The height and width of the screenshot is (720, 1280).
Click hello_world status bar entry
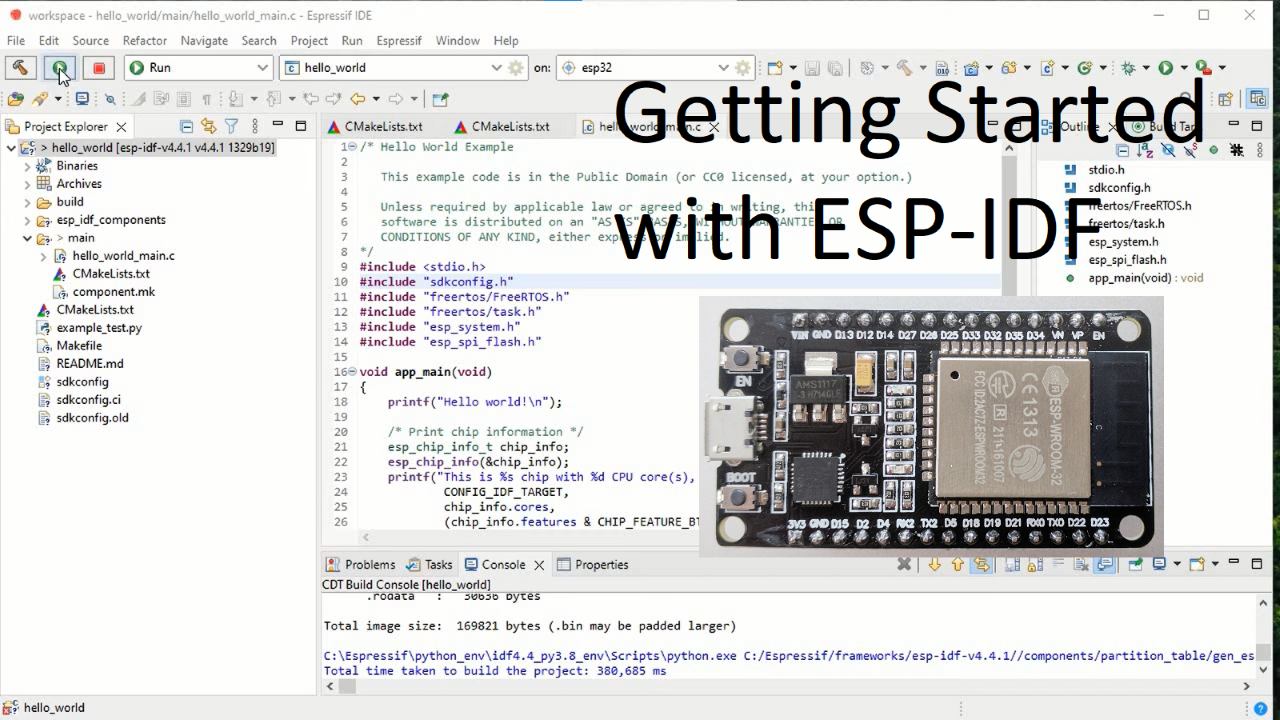[x=54, y=708]
